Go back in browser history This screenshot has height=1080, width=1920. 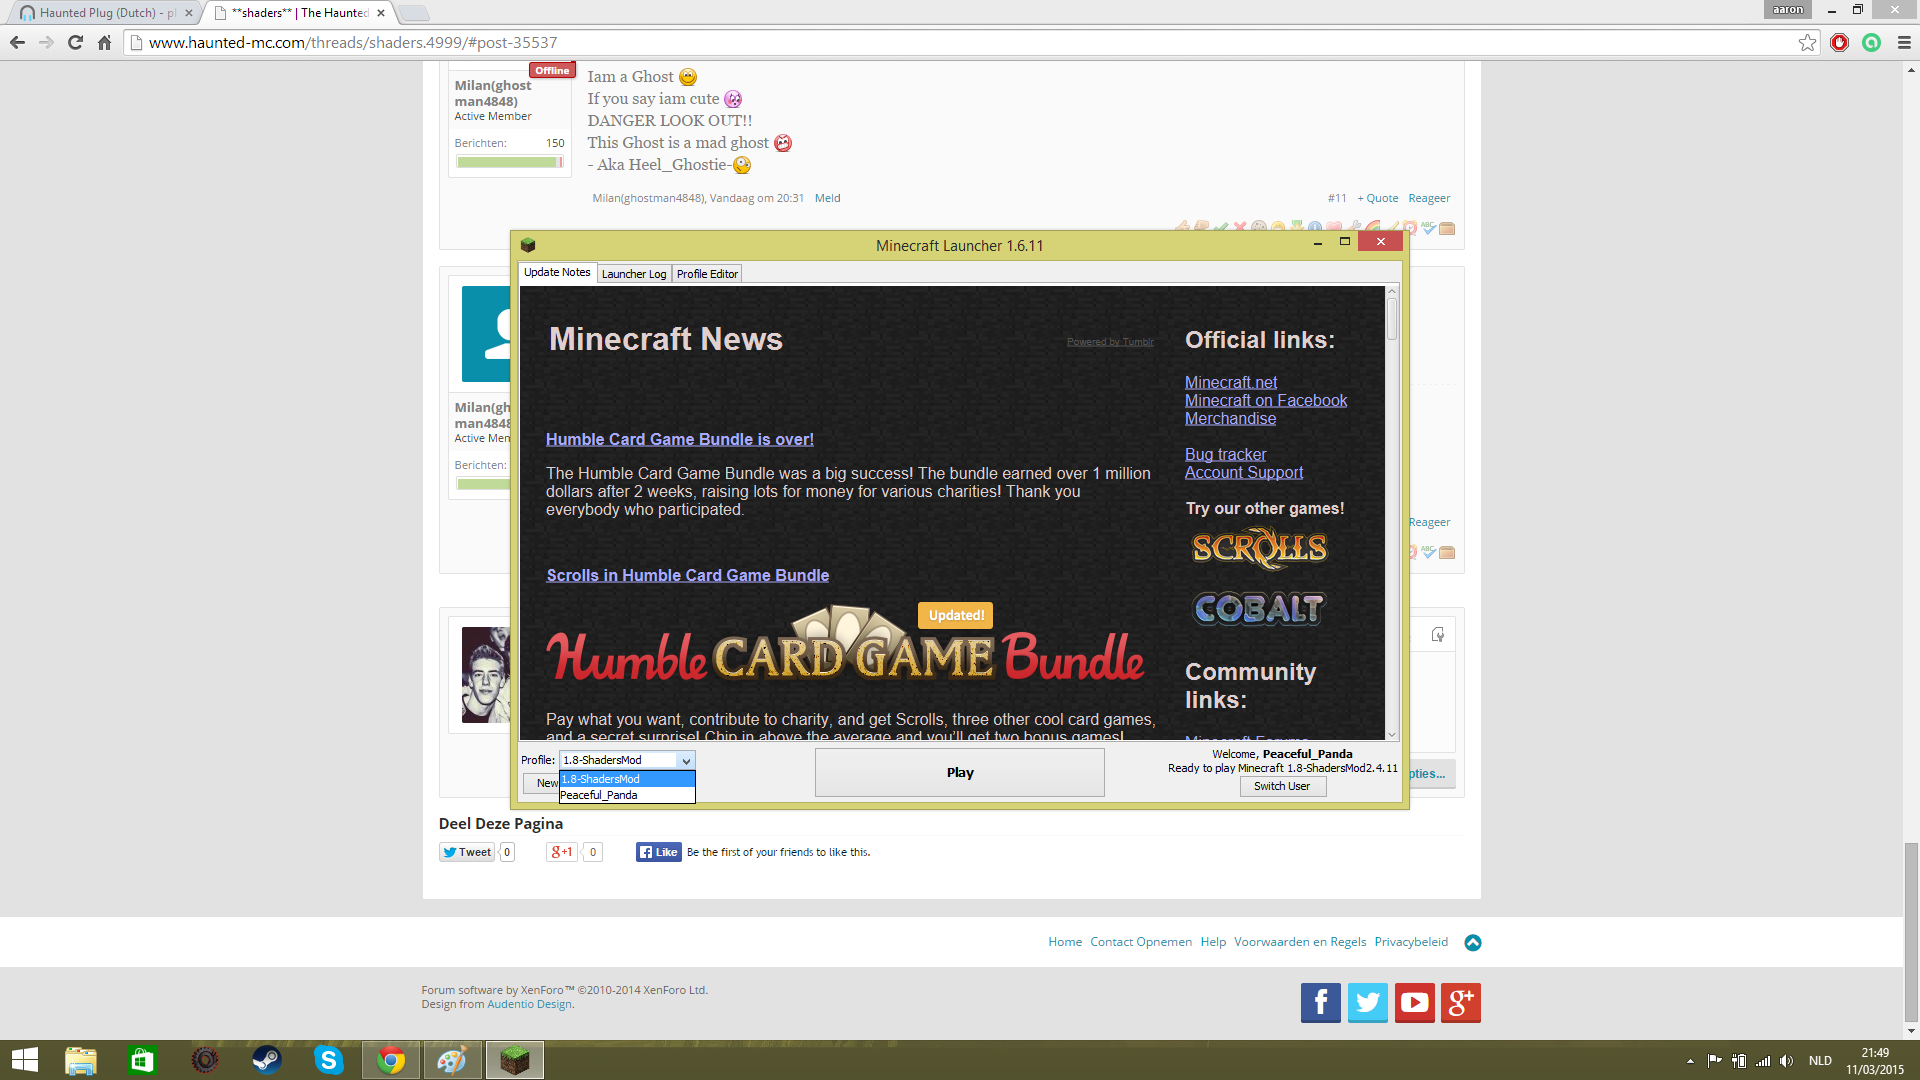click(17, 42)
